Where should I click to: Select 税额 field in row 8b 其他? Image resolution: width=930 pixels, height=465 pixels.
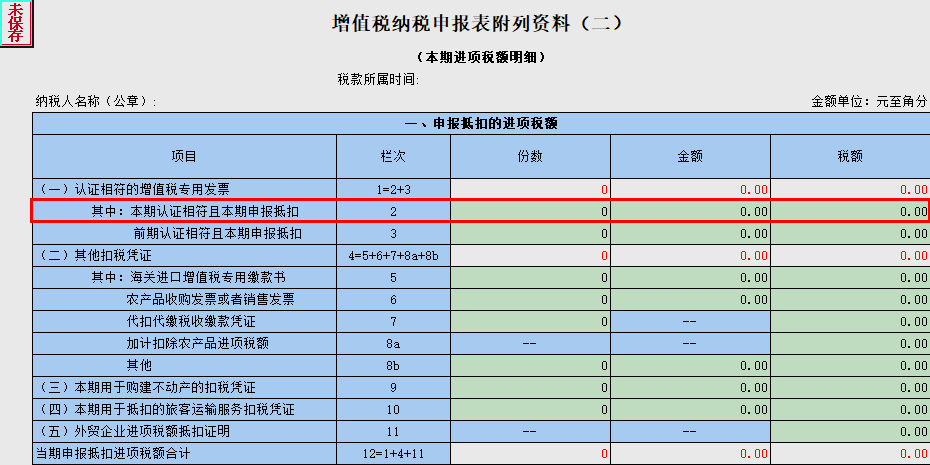point(850,365)
